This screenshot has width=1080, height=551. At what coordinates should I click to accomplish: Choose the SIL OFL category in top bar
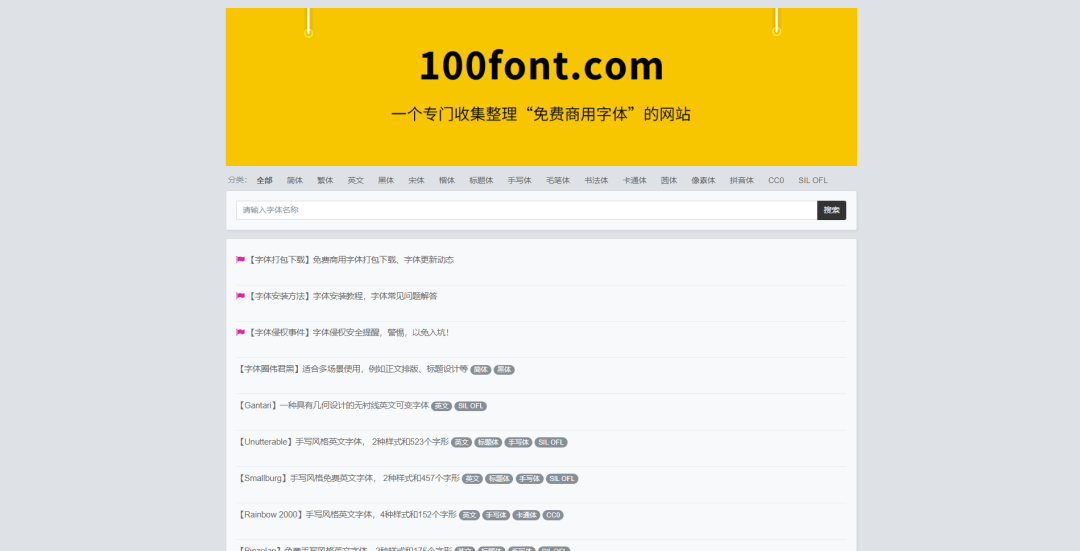tap(813, 181)
